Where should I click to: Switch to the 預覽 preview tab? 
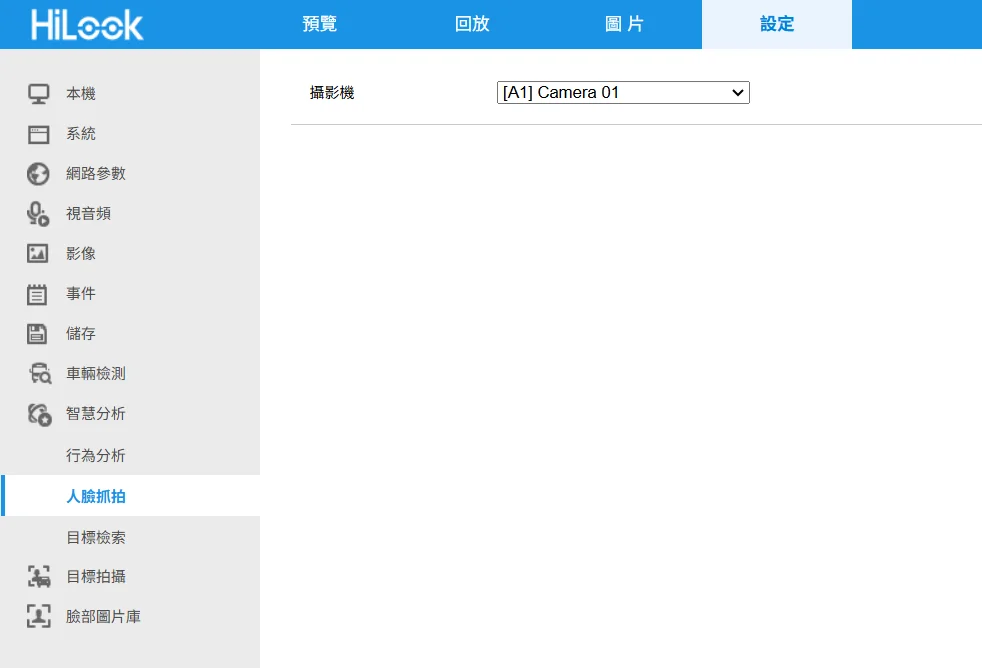[318, 24]
